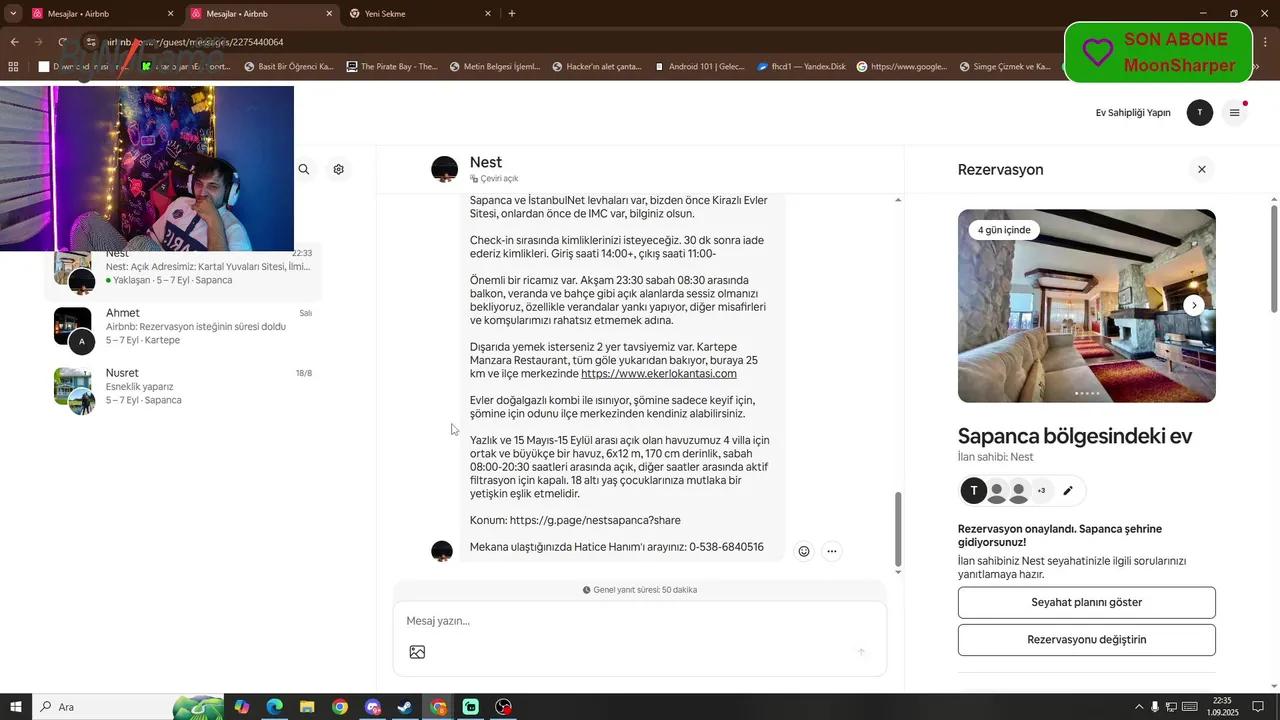The width and height of the screenshot is (1280, 720).
Task: Click the microphone tray icon
Action: [x=1155, y=707]
